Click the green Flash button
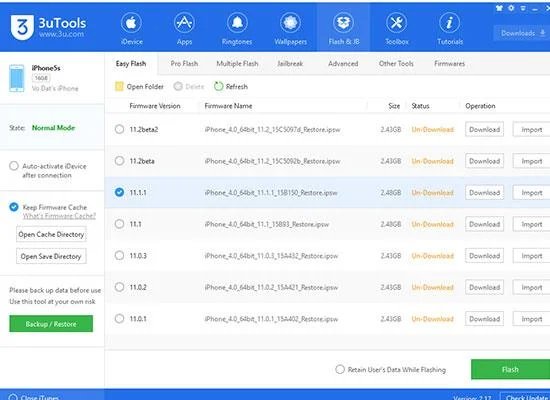 pos(510,369)
